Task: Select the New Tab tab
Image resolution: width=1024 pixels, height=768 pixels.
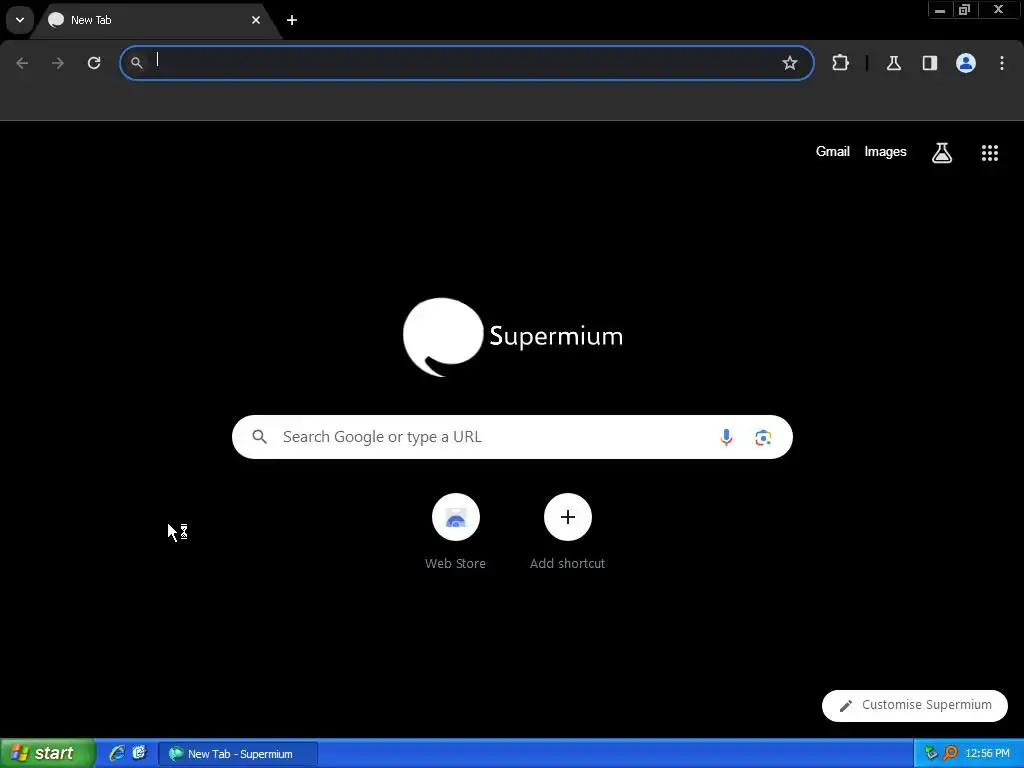Action: coord(155,20)
